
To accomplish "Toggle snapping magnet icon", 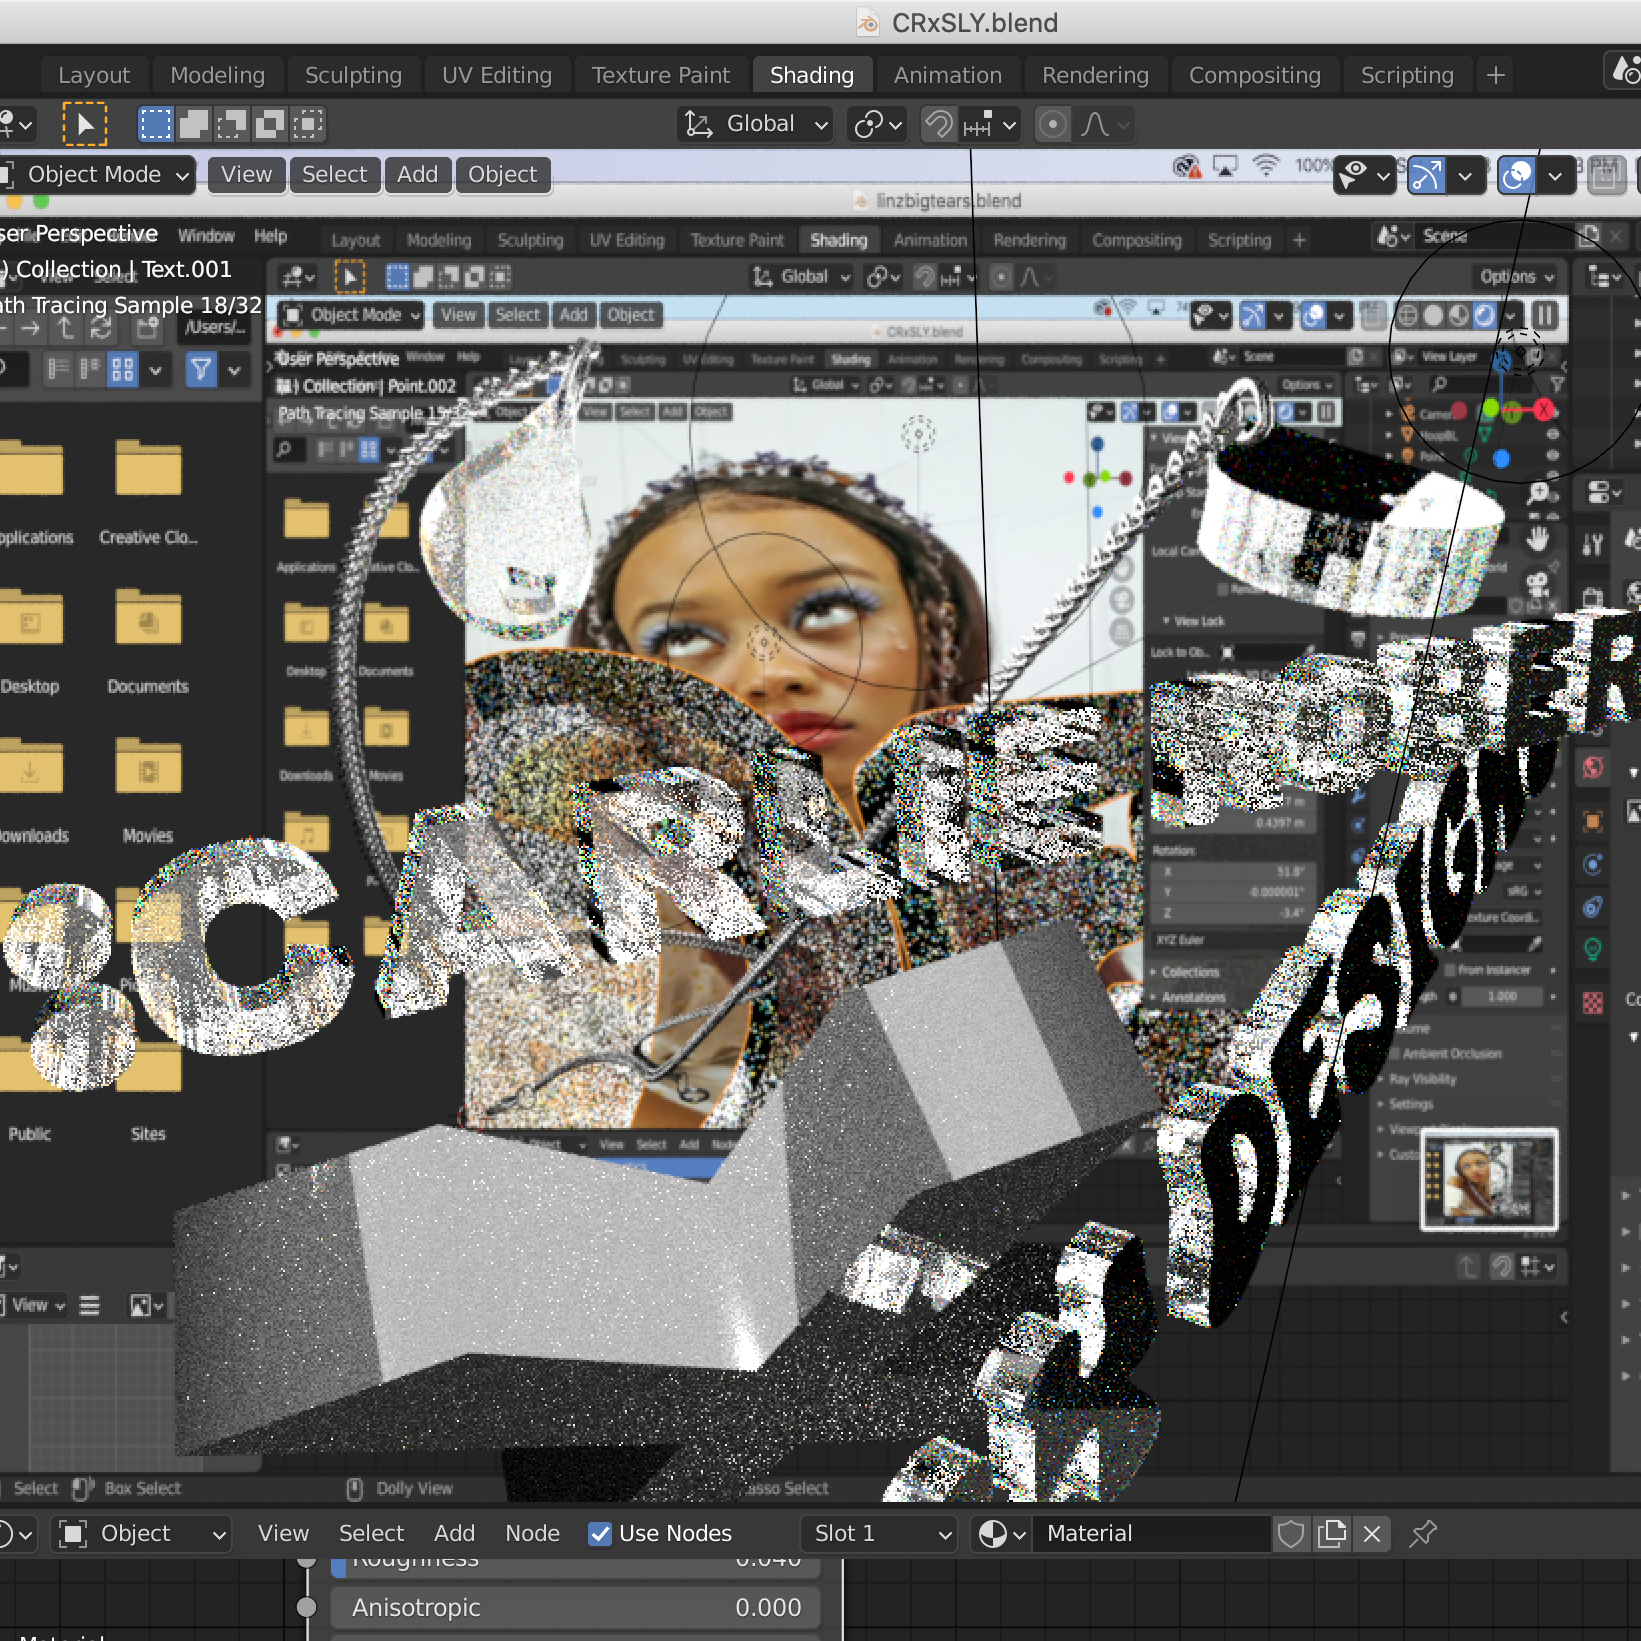I will click(938, 125).
